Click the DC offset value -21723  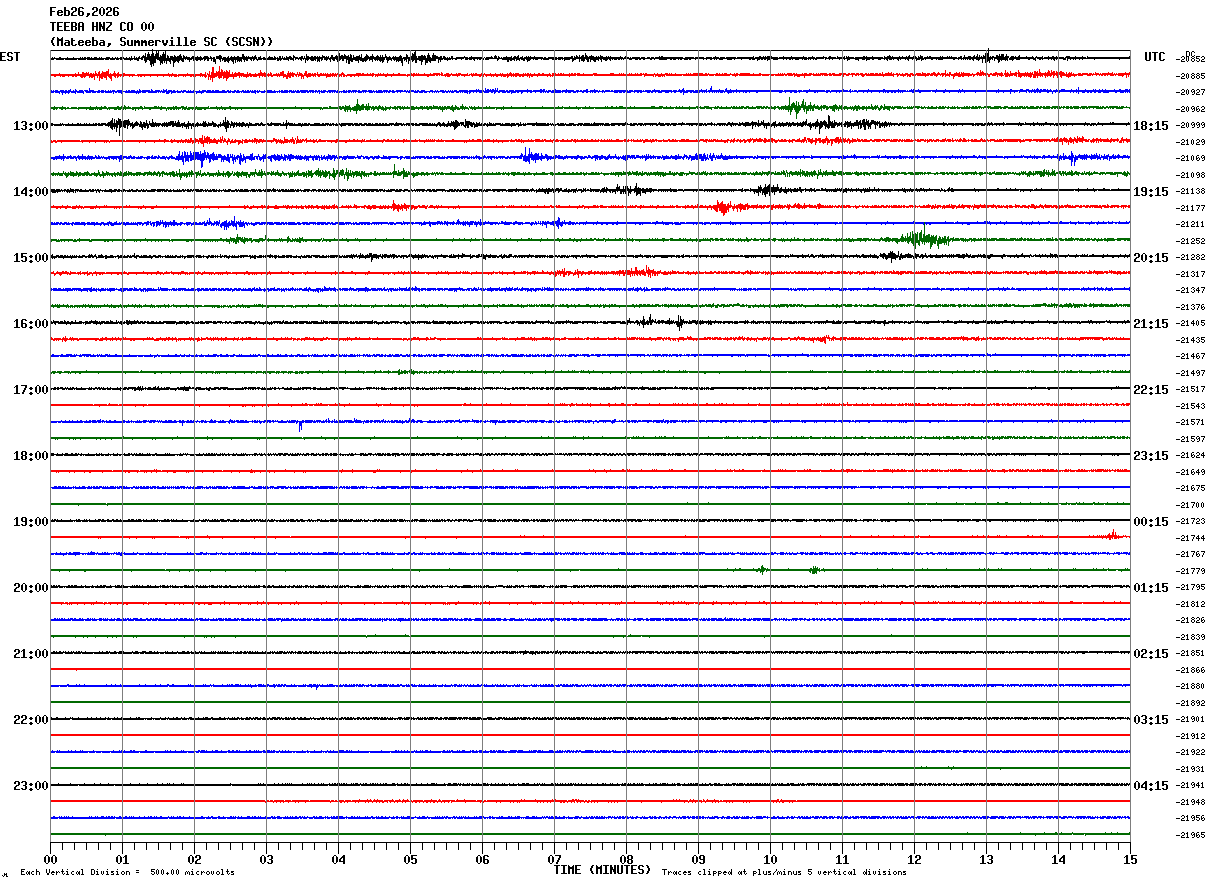click(1191, 522)
